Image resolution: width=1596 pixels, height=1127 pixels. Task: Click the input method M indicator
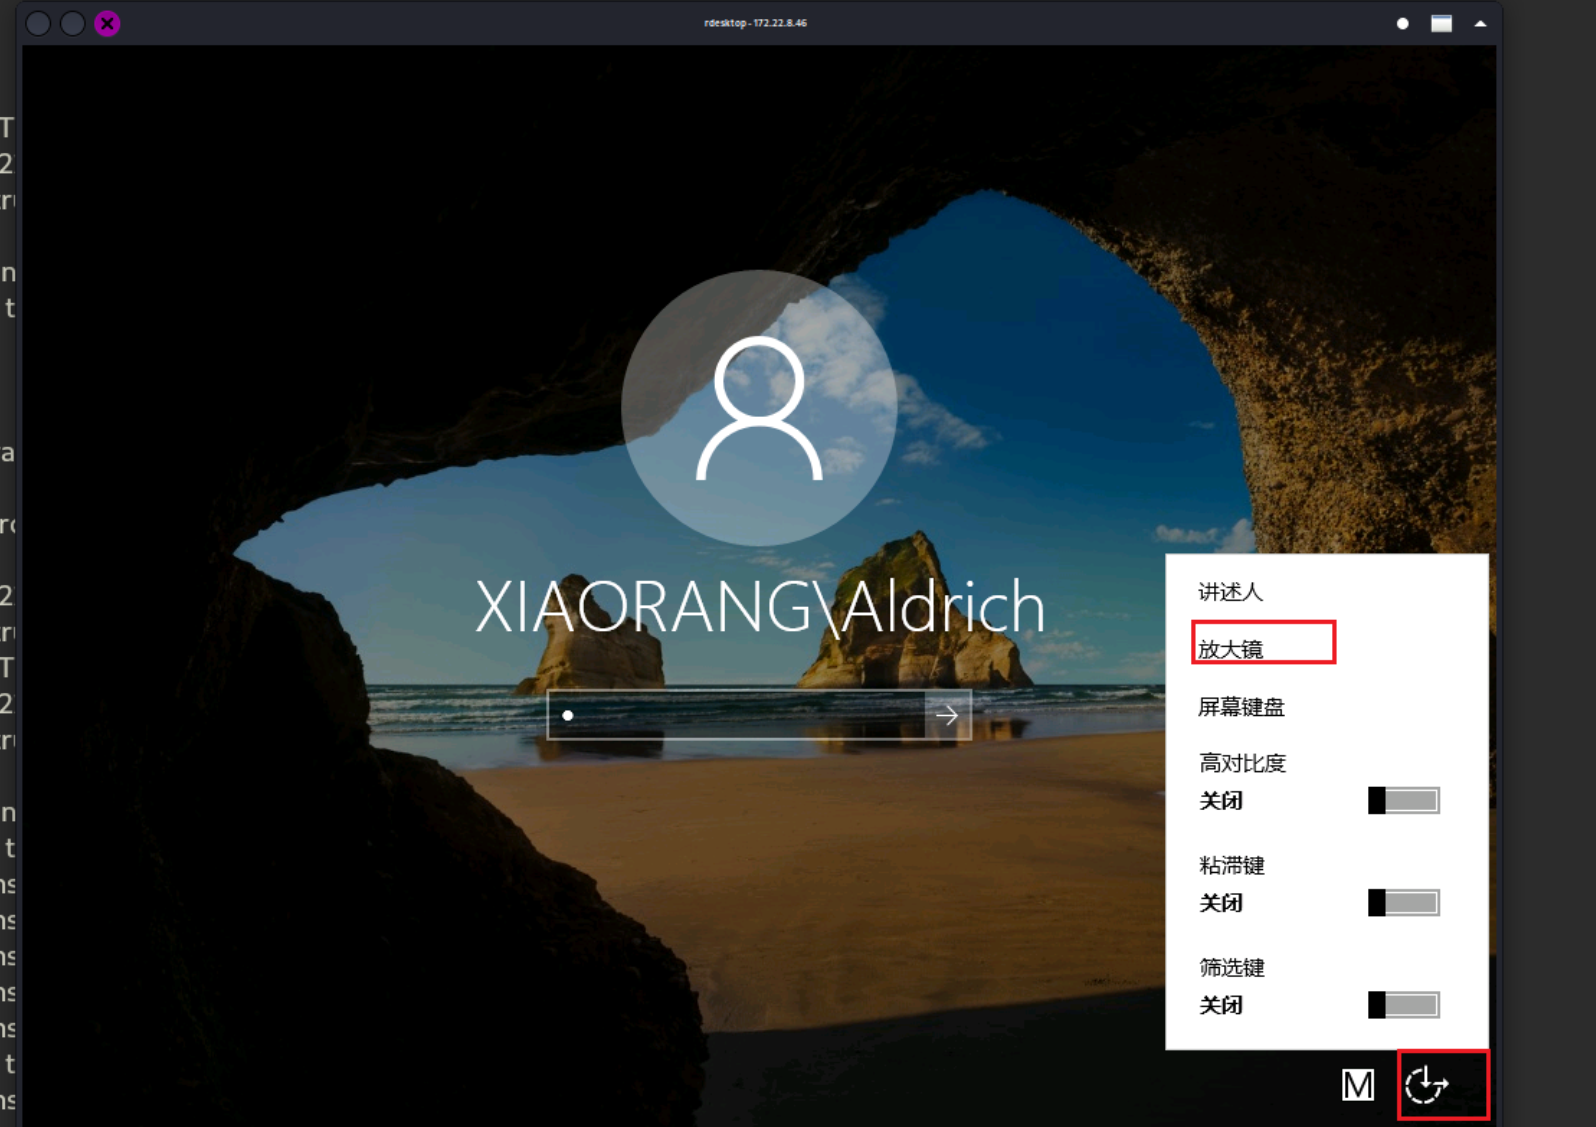coord(1357,1085)
